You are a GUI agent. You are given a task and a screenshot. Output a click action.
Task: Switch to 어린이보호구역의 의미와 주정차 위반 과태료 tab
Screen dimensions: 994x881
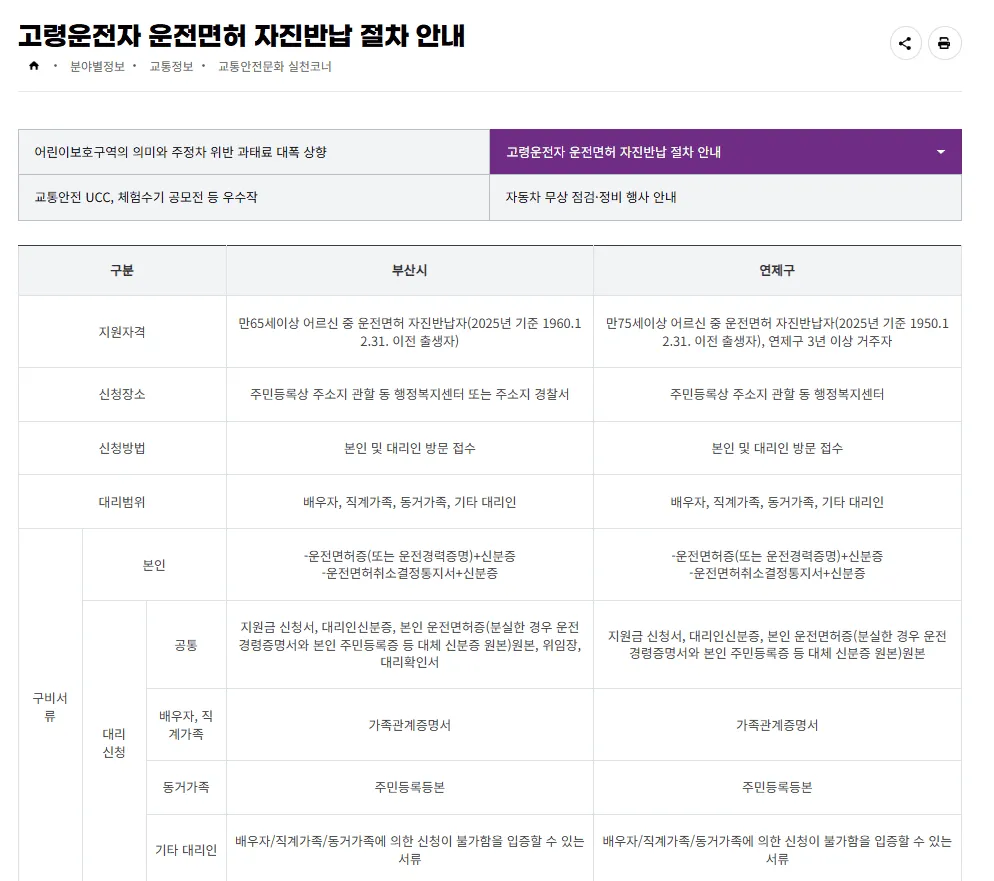pos(254,152)
